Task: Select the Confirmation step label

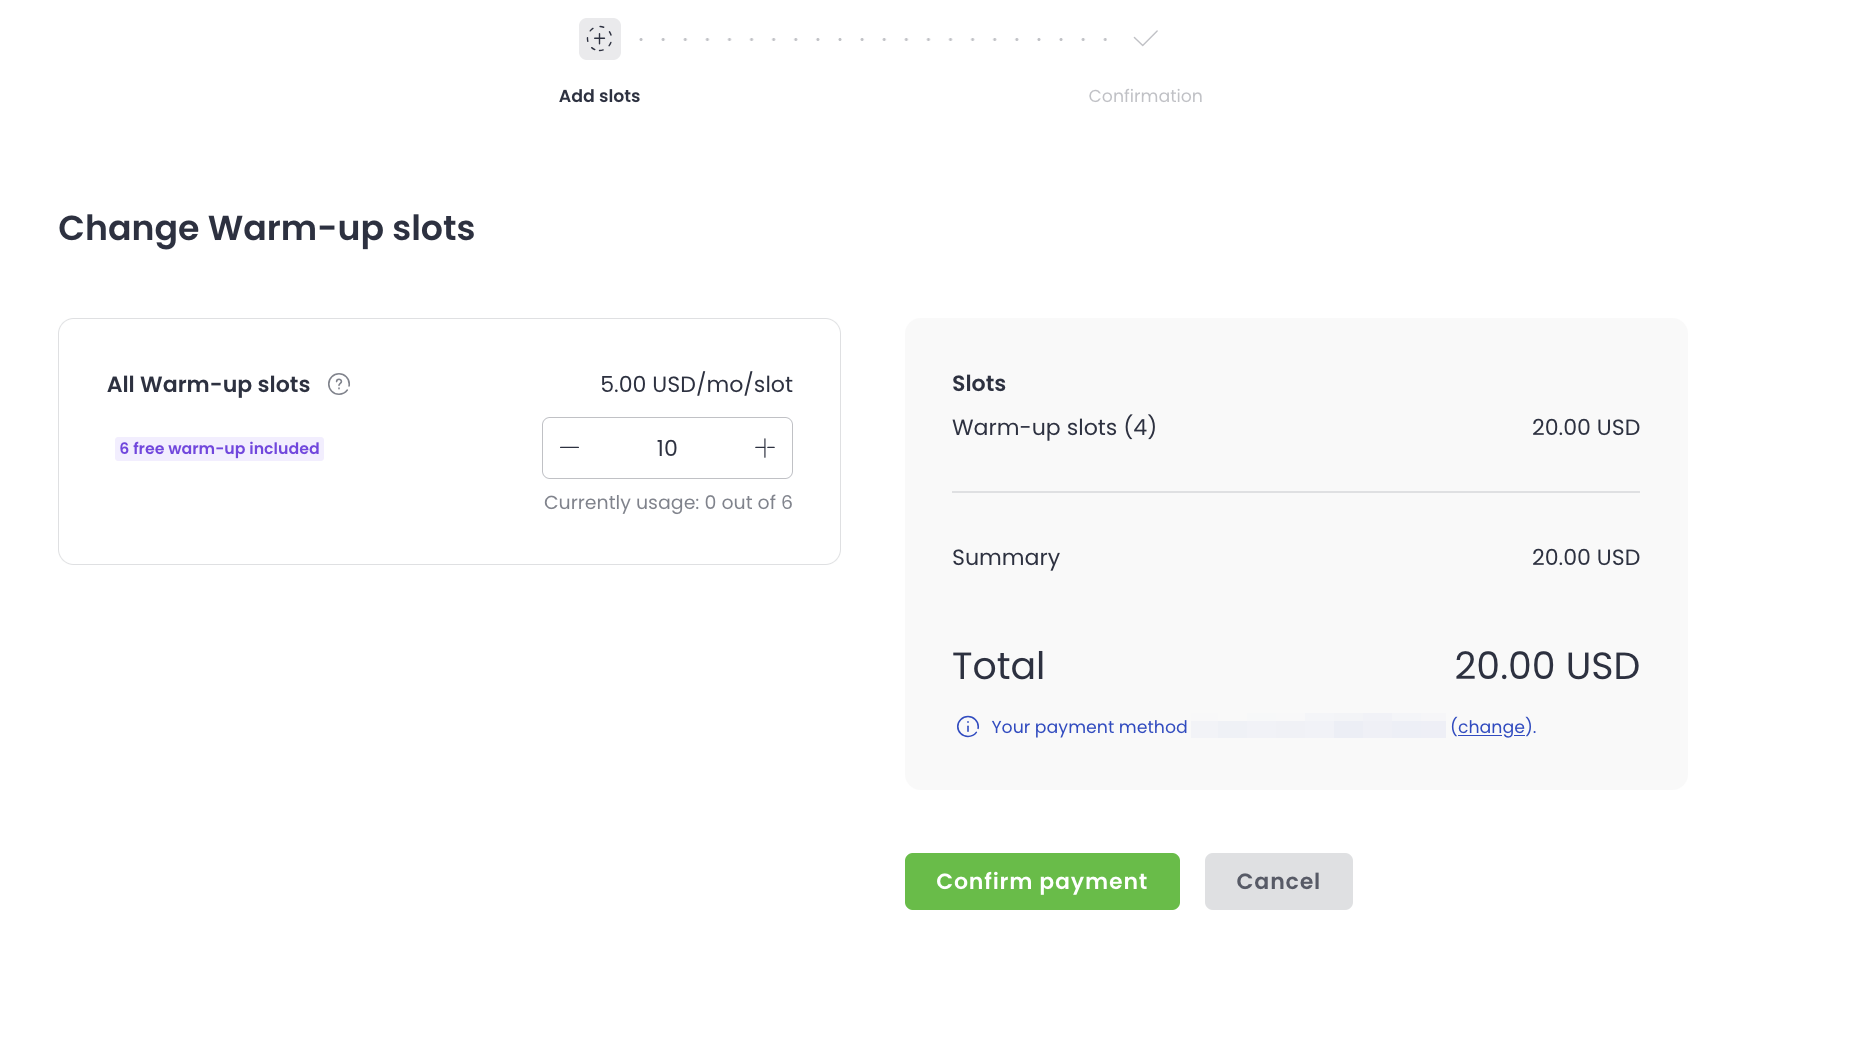Action: 1145,96
